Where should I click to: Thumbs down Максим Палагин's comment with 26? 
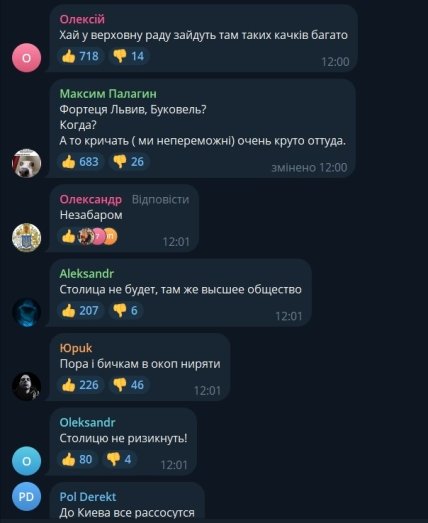tap(129, 162)
